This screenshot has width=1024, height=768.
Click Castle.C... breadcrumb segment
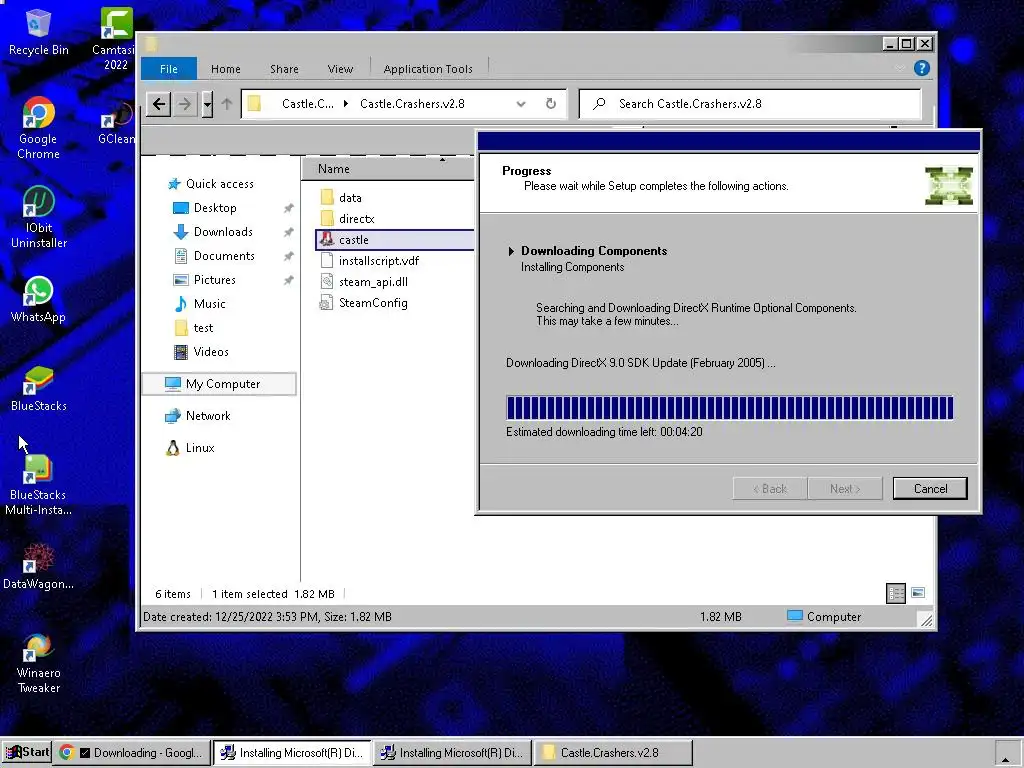tap(308, 104)
